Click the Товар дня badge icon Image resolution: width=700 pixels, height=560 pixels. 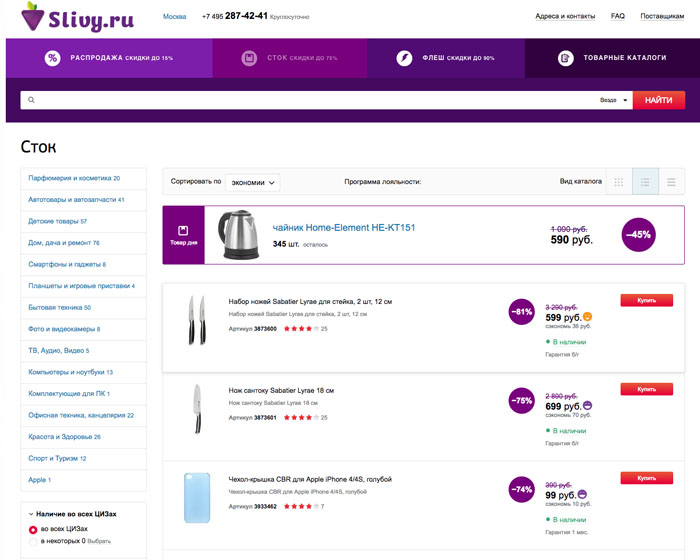(x=183, y=230)
